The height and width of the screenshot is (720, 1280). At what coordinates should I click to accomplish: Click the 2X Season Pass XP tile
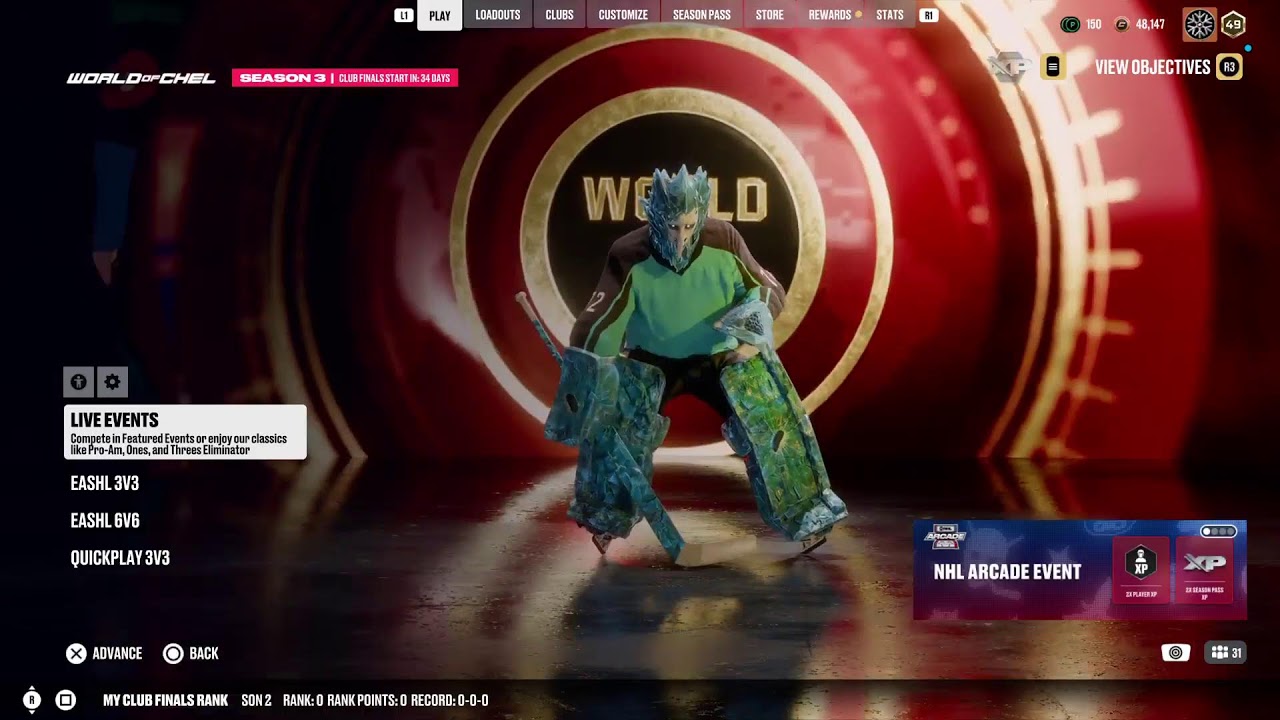click(1204, 570)
